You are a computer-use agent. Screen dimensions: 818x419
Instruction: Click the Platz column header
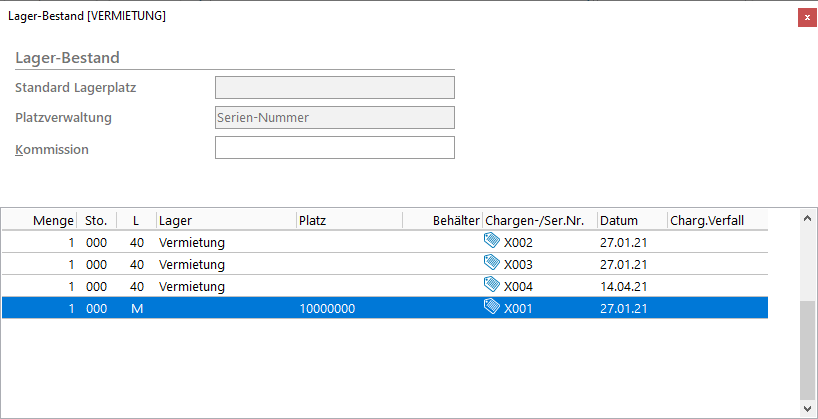312,220
